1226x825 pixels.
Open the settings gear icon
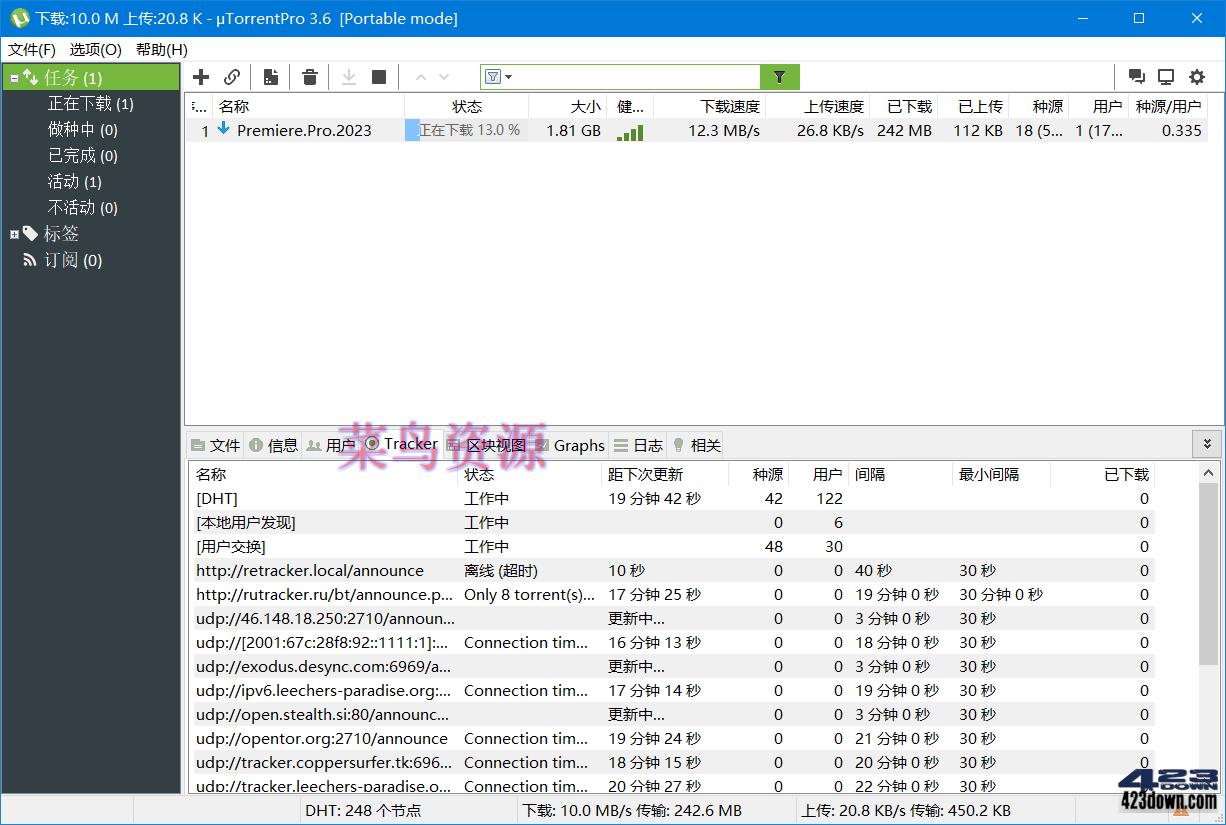(1197, 76)
